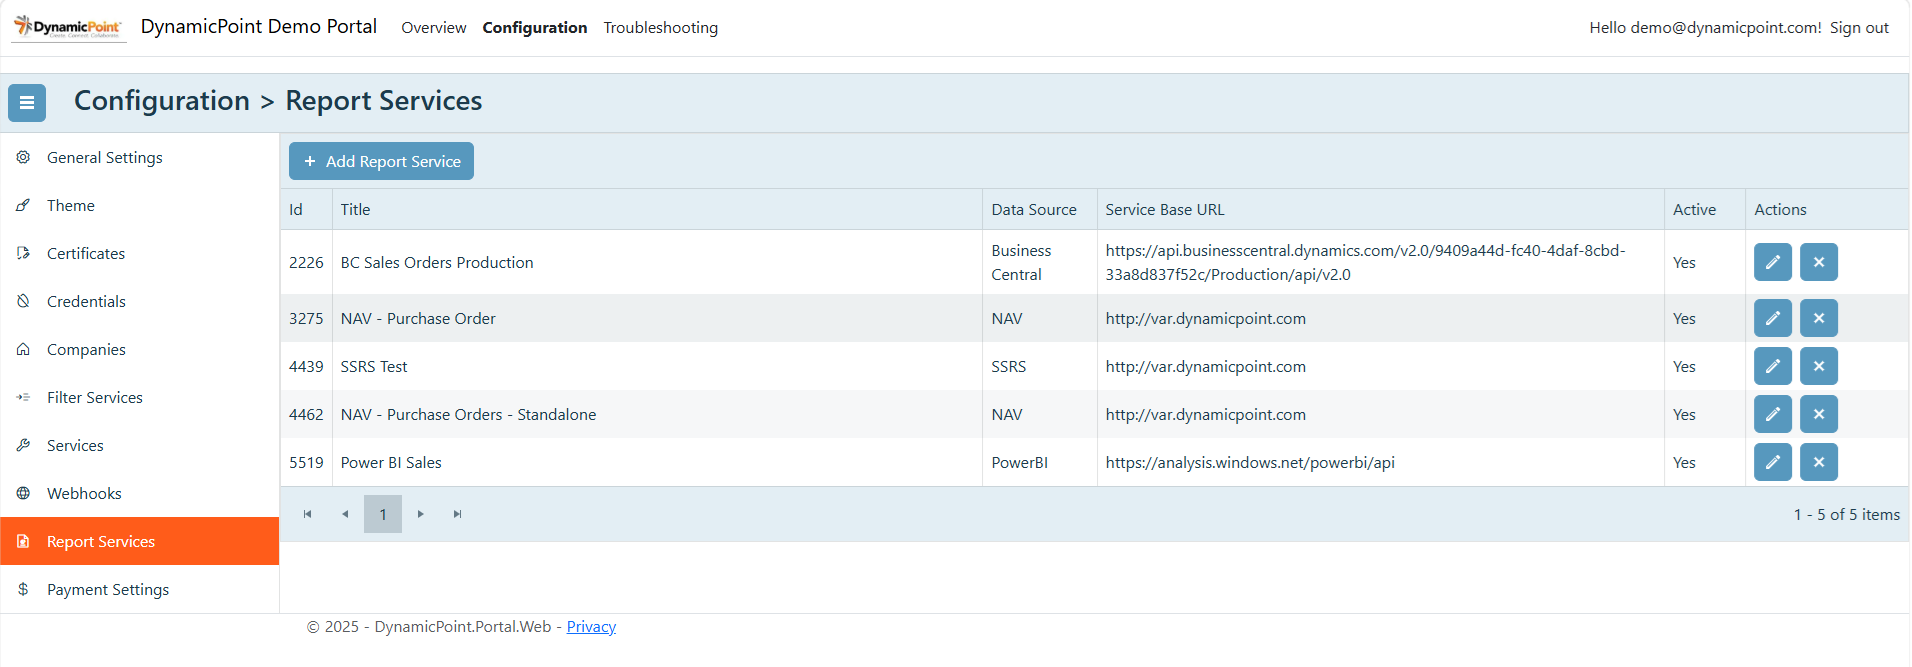Click the Companies home icon
Screen dimensions: 1912x667
coord(23,349)
